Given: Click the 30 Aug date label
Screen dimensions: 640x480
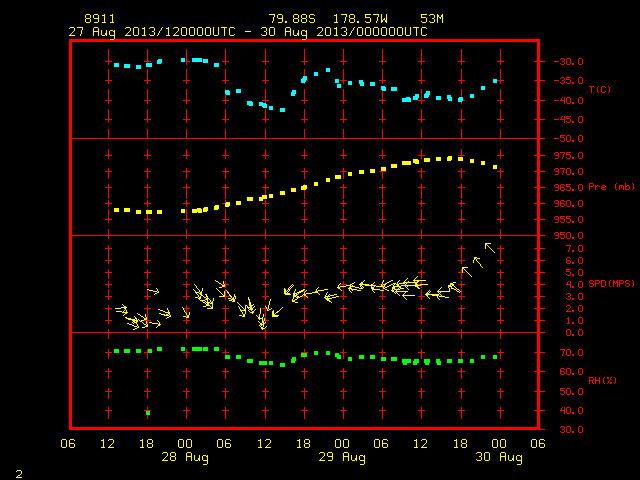Looking at the screenshot, I should point(499,457).
